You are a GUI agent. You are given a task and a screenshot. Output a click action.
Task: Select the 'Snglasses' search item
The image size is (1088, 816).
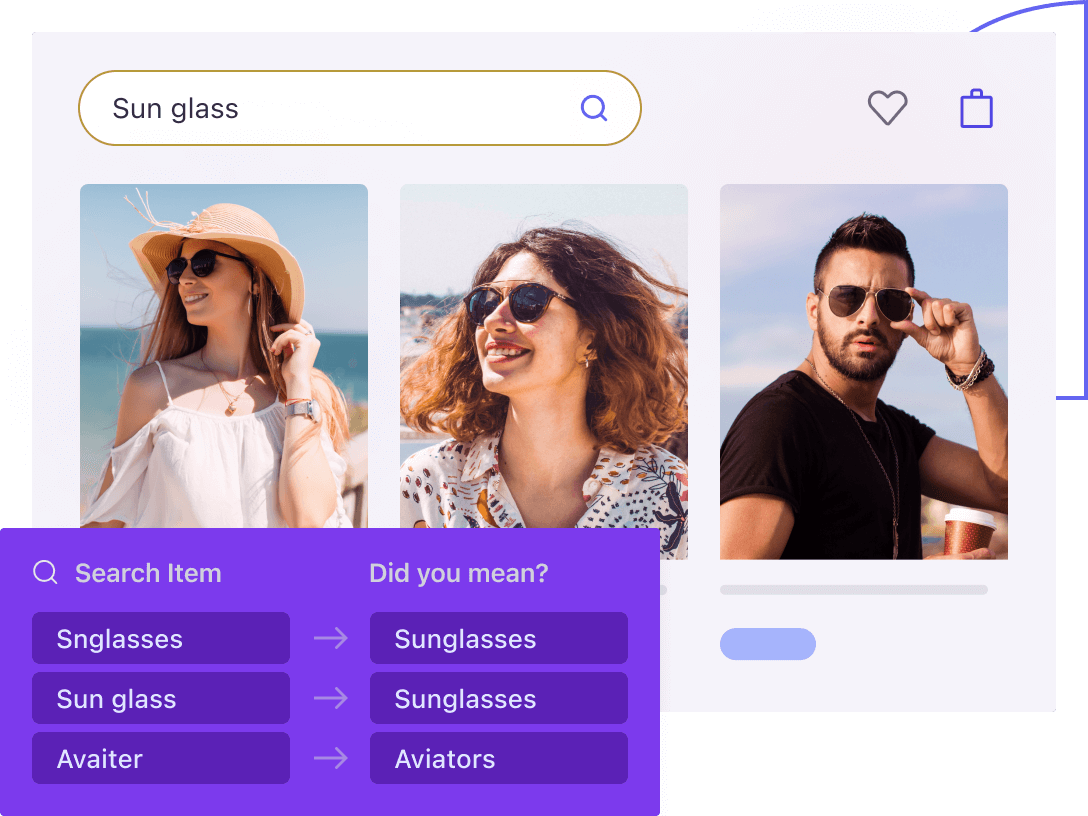pyautogui.click(x=161, y=638)
